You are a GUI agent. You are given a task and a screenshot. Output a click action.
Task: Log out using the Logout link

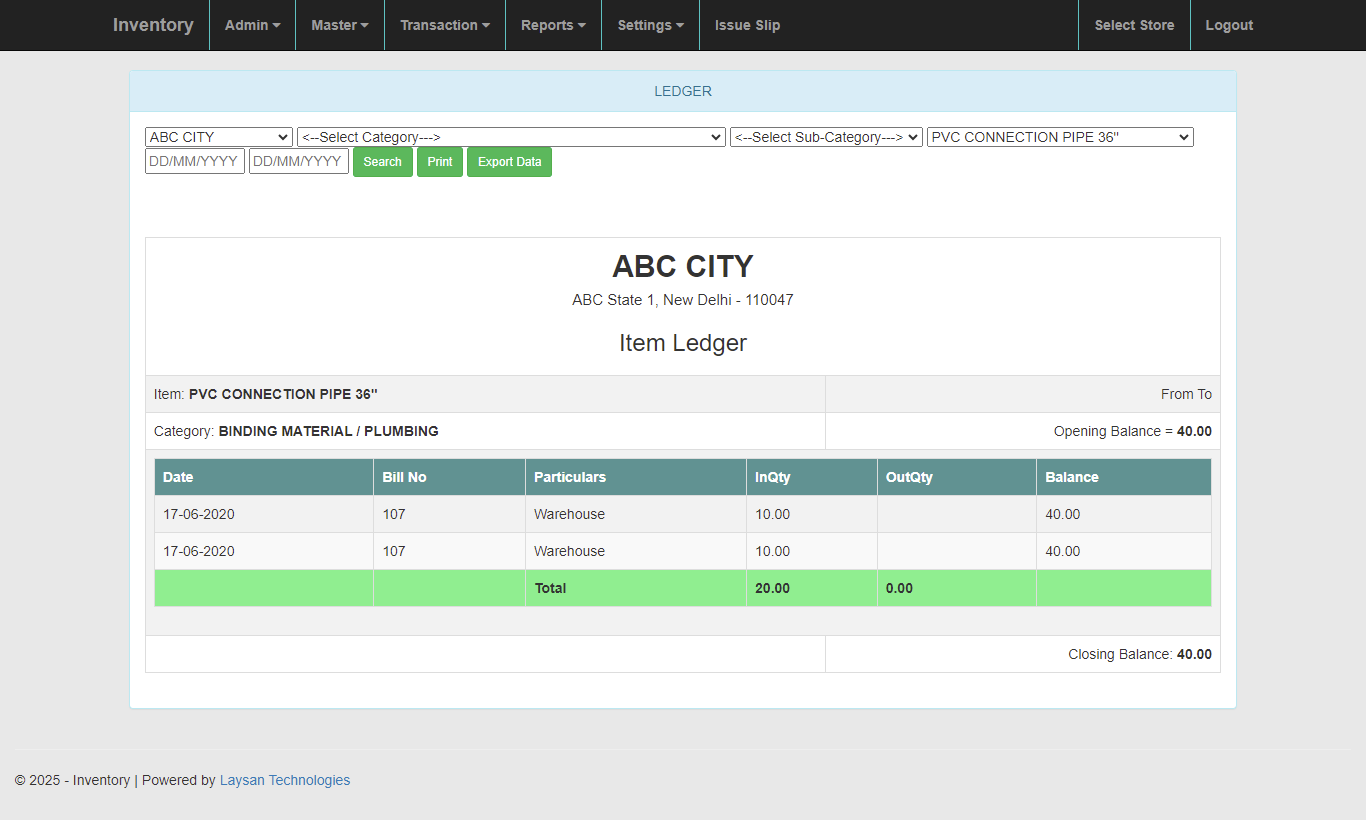pyautogui.click(x=1229, y=25)
